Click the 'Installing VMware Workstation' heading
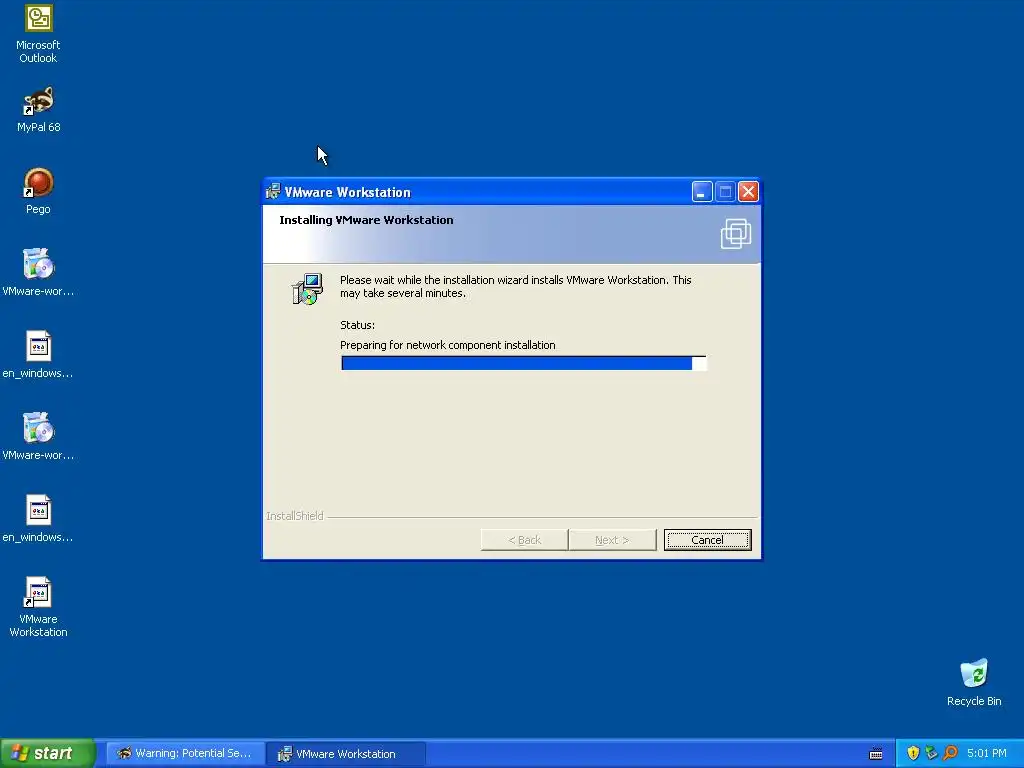 (366, 220)
